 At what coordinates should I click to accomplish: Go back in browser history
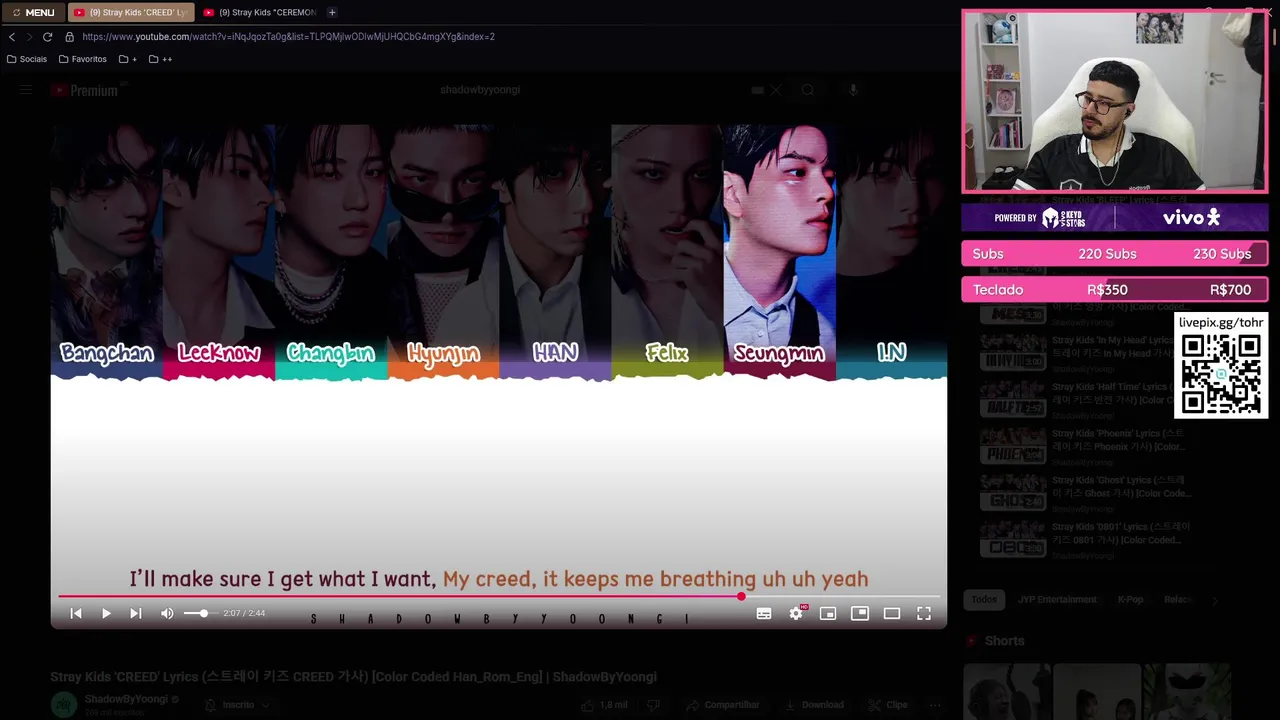point(12,37)
